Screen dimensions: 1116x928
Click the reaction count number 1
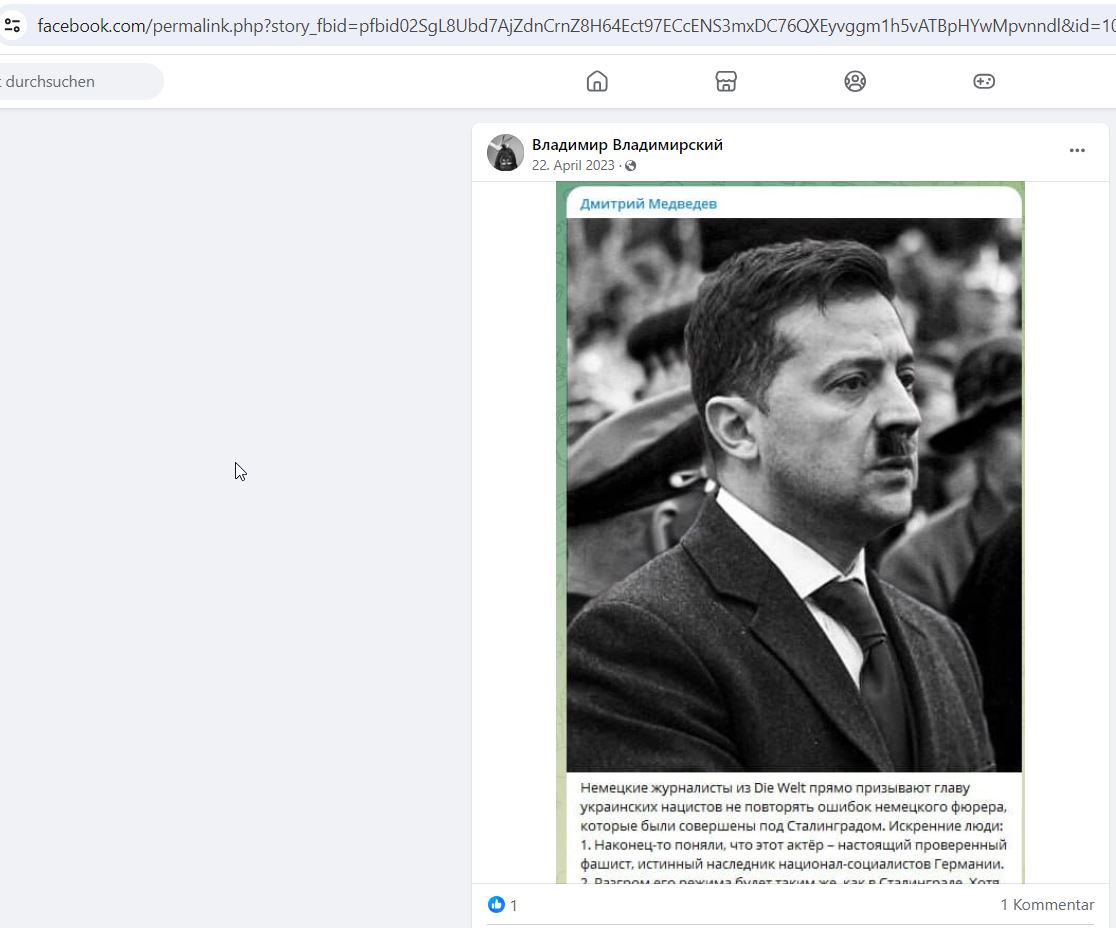tap(513, 905)
